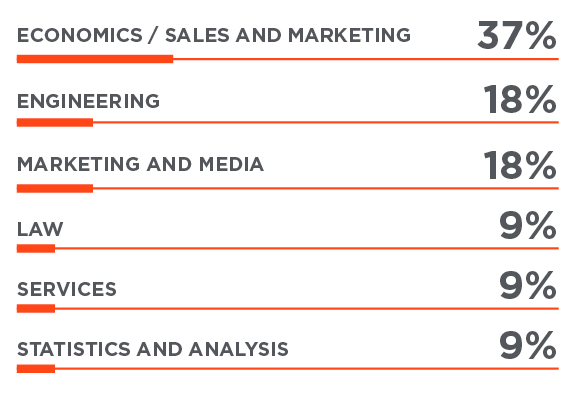
Task: Select the Services label
Action: [67, 289]
